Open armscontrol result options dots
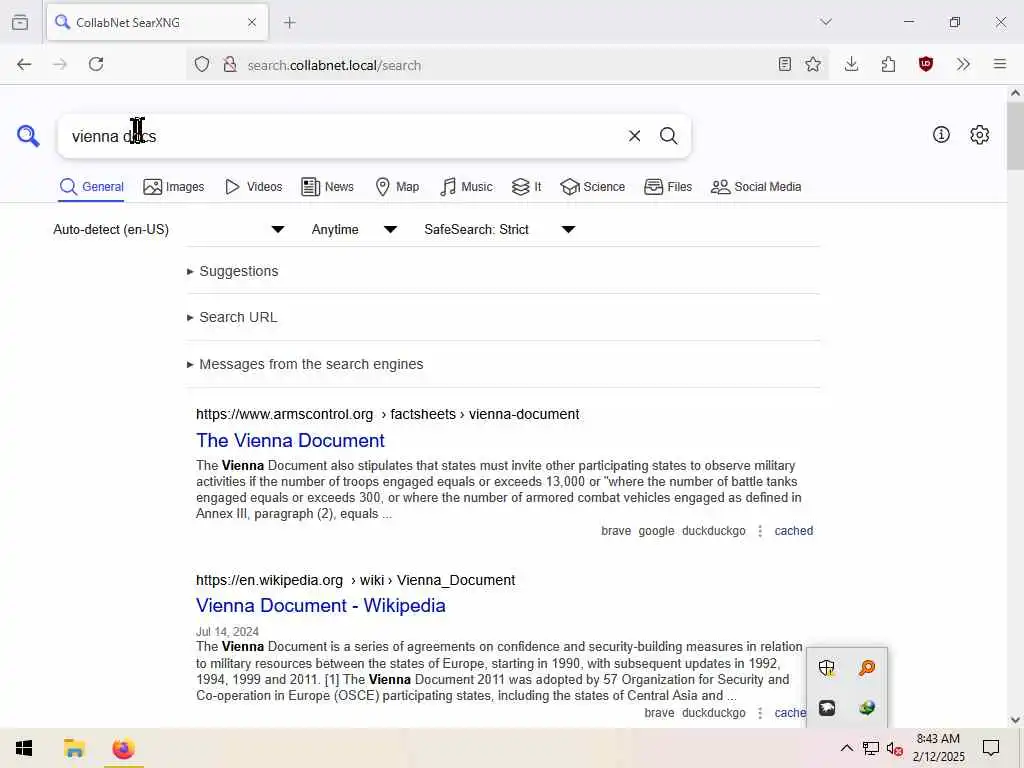 (760, 531)
